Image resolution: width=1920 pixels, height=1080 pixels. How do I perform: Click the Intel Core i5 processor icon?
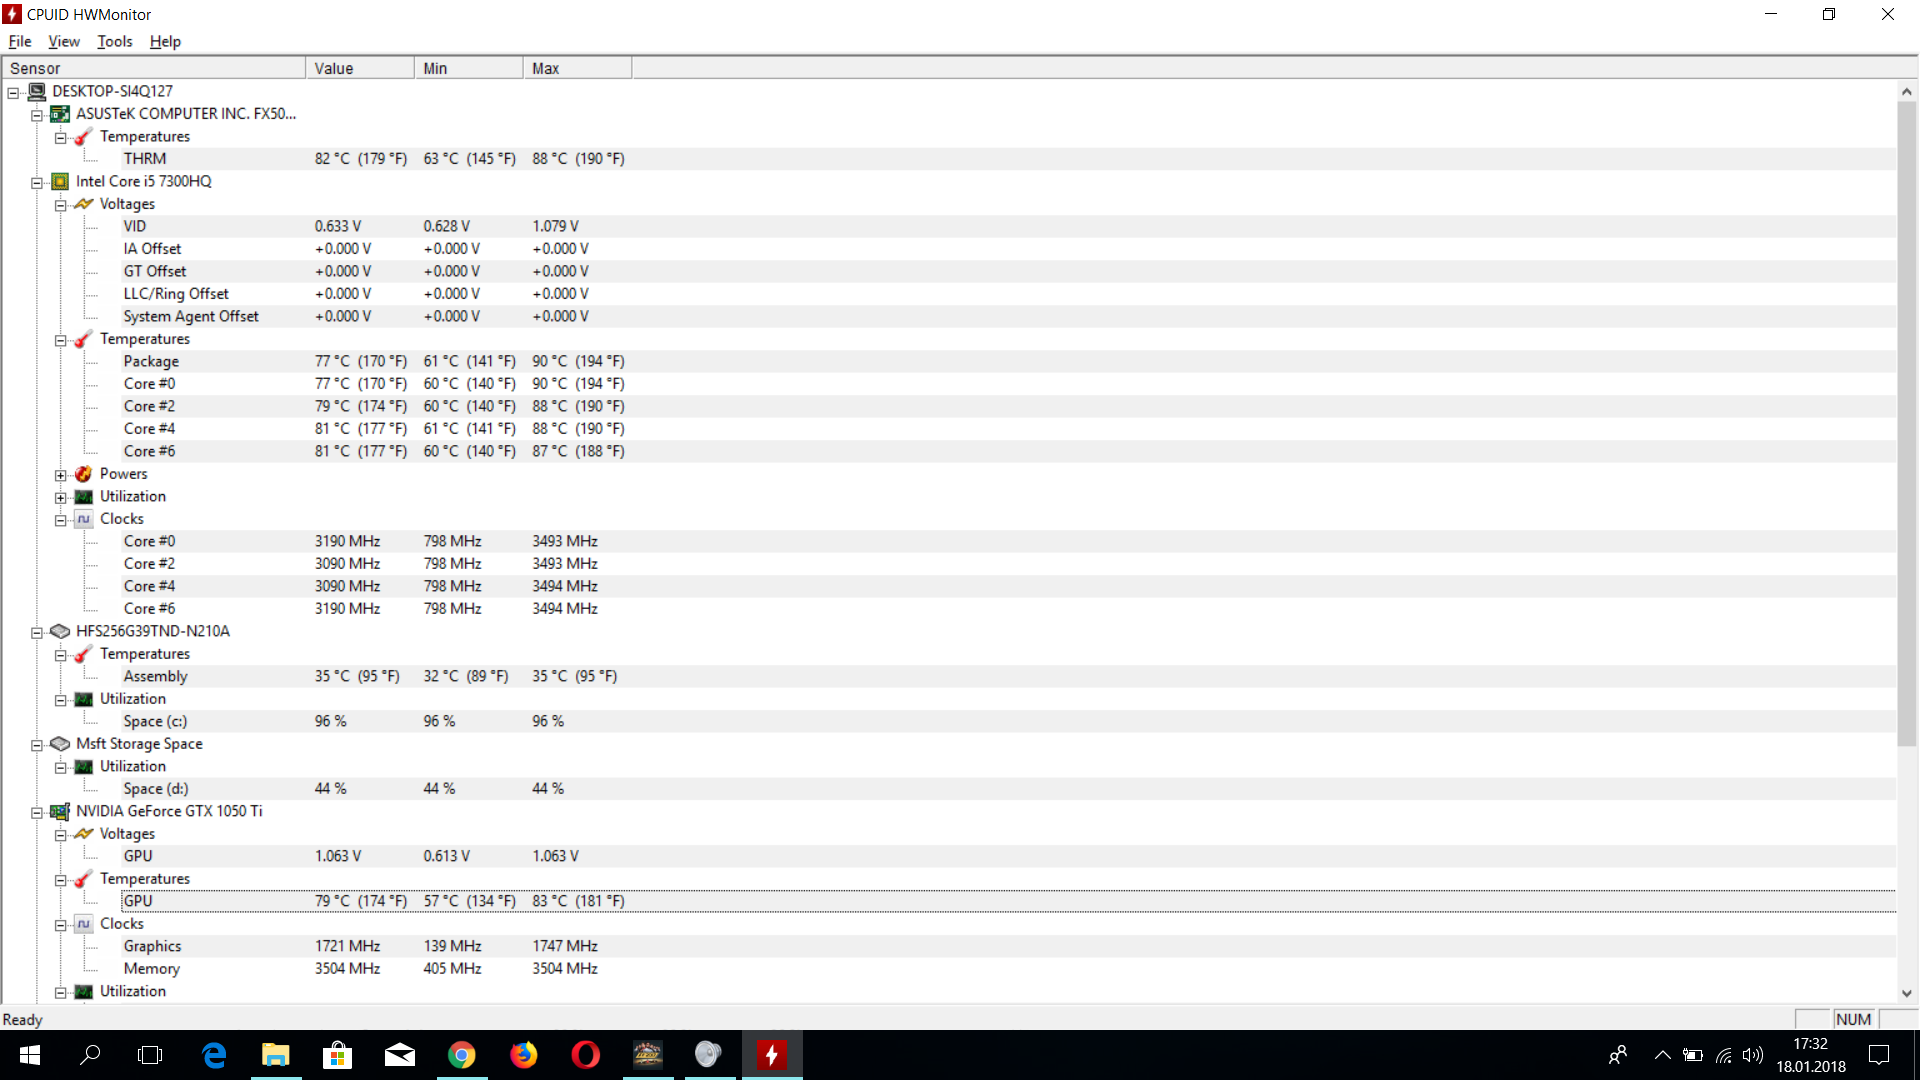point(60,181)
